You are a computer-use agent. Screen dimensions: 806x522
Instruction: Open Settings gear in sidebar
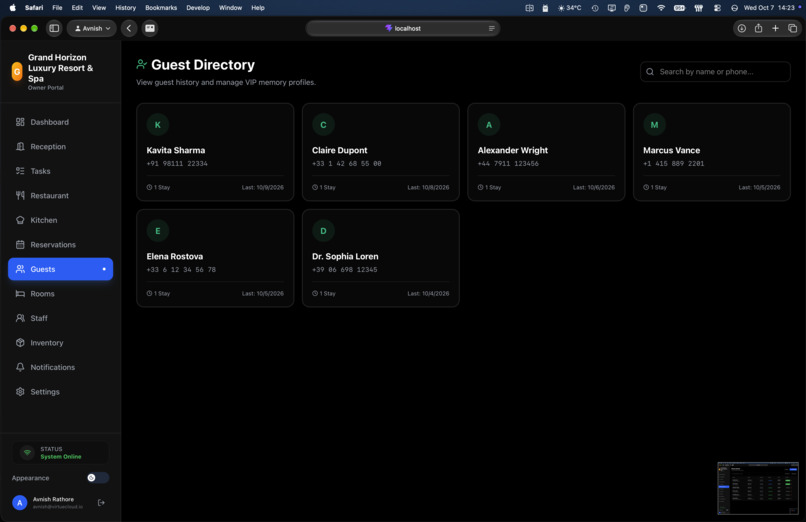click(x=61, y=392)
